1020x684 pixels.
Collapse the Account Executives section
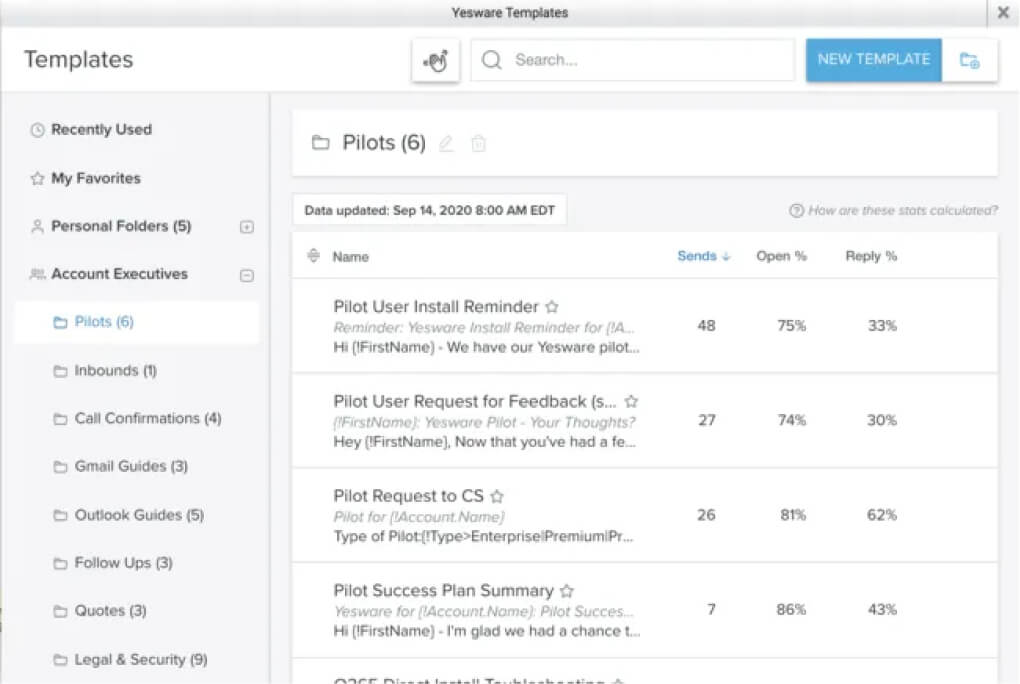(247, 275)
